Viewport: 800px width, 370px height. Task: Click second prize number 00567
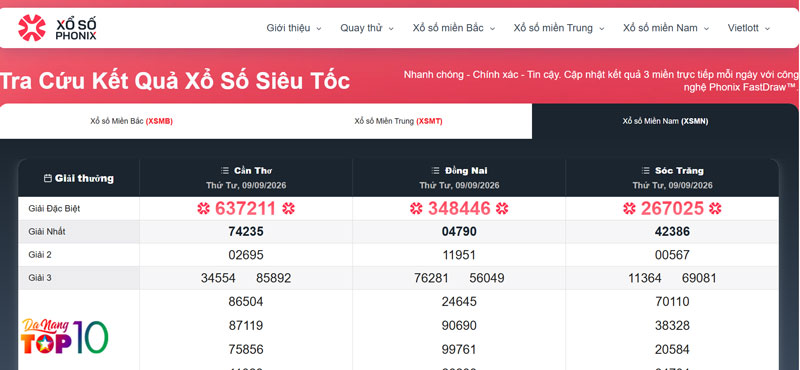tap(672, 255)
